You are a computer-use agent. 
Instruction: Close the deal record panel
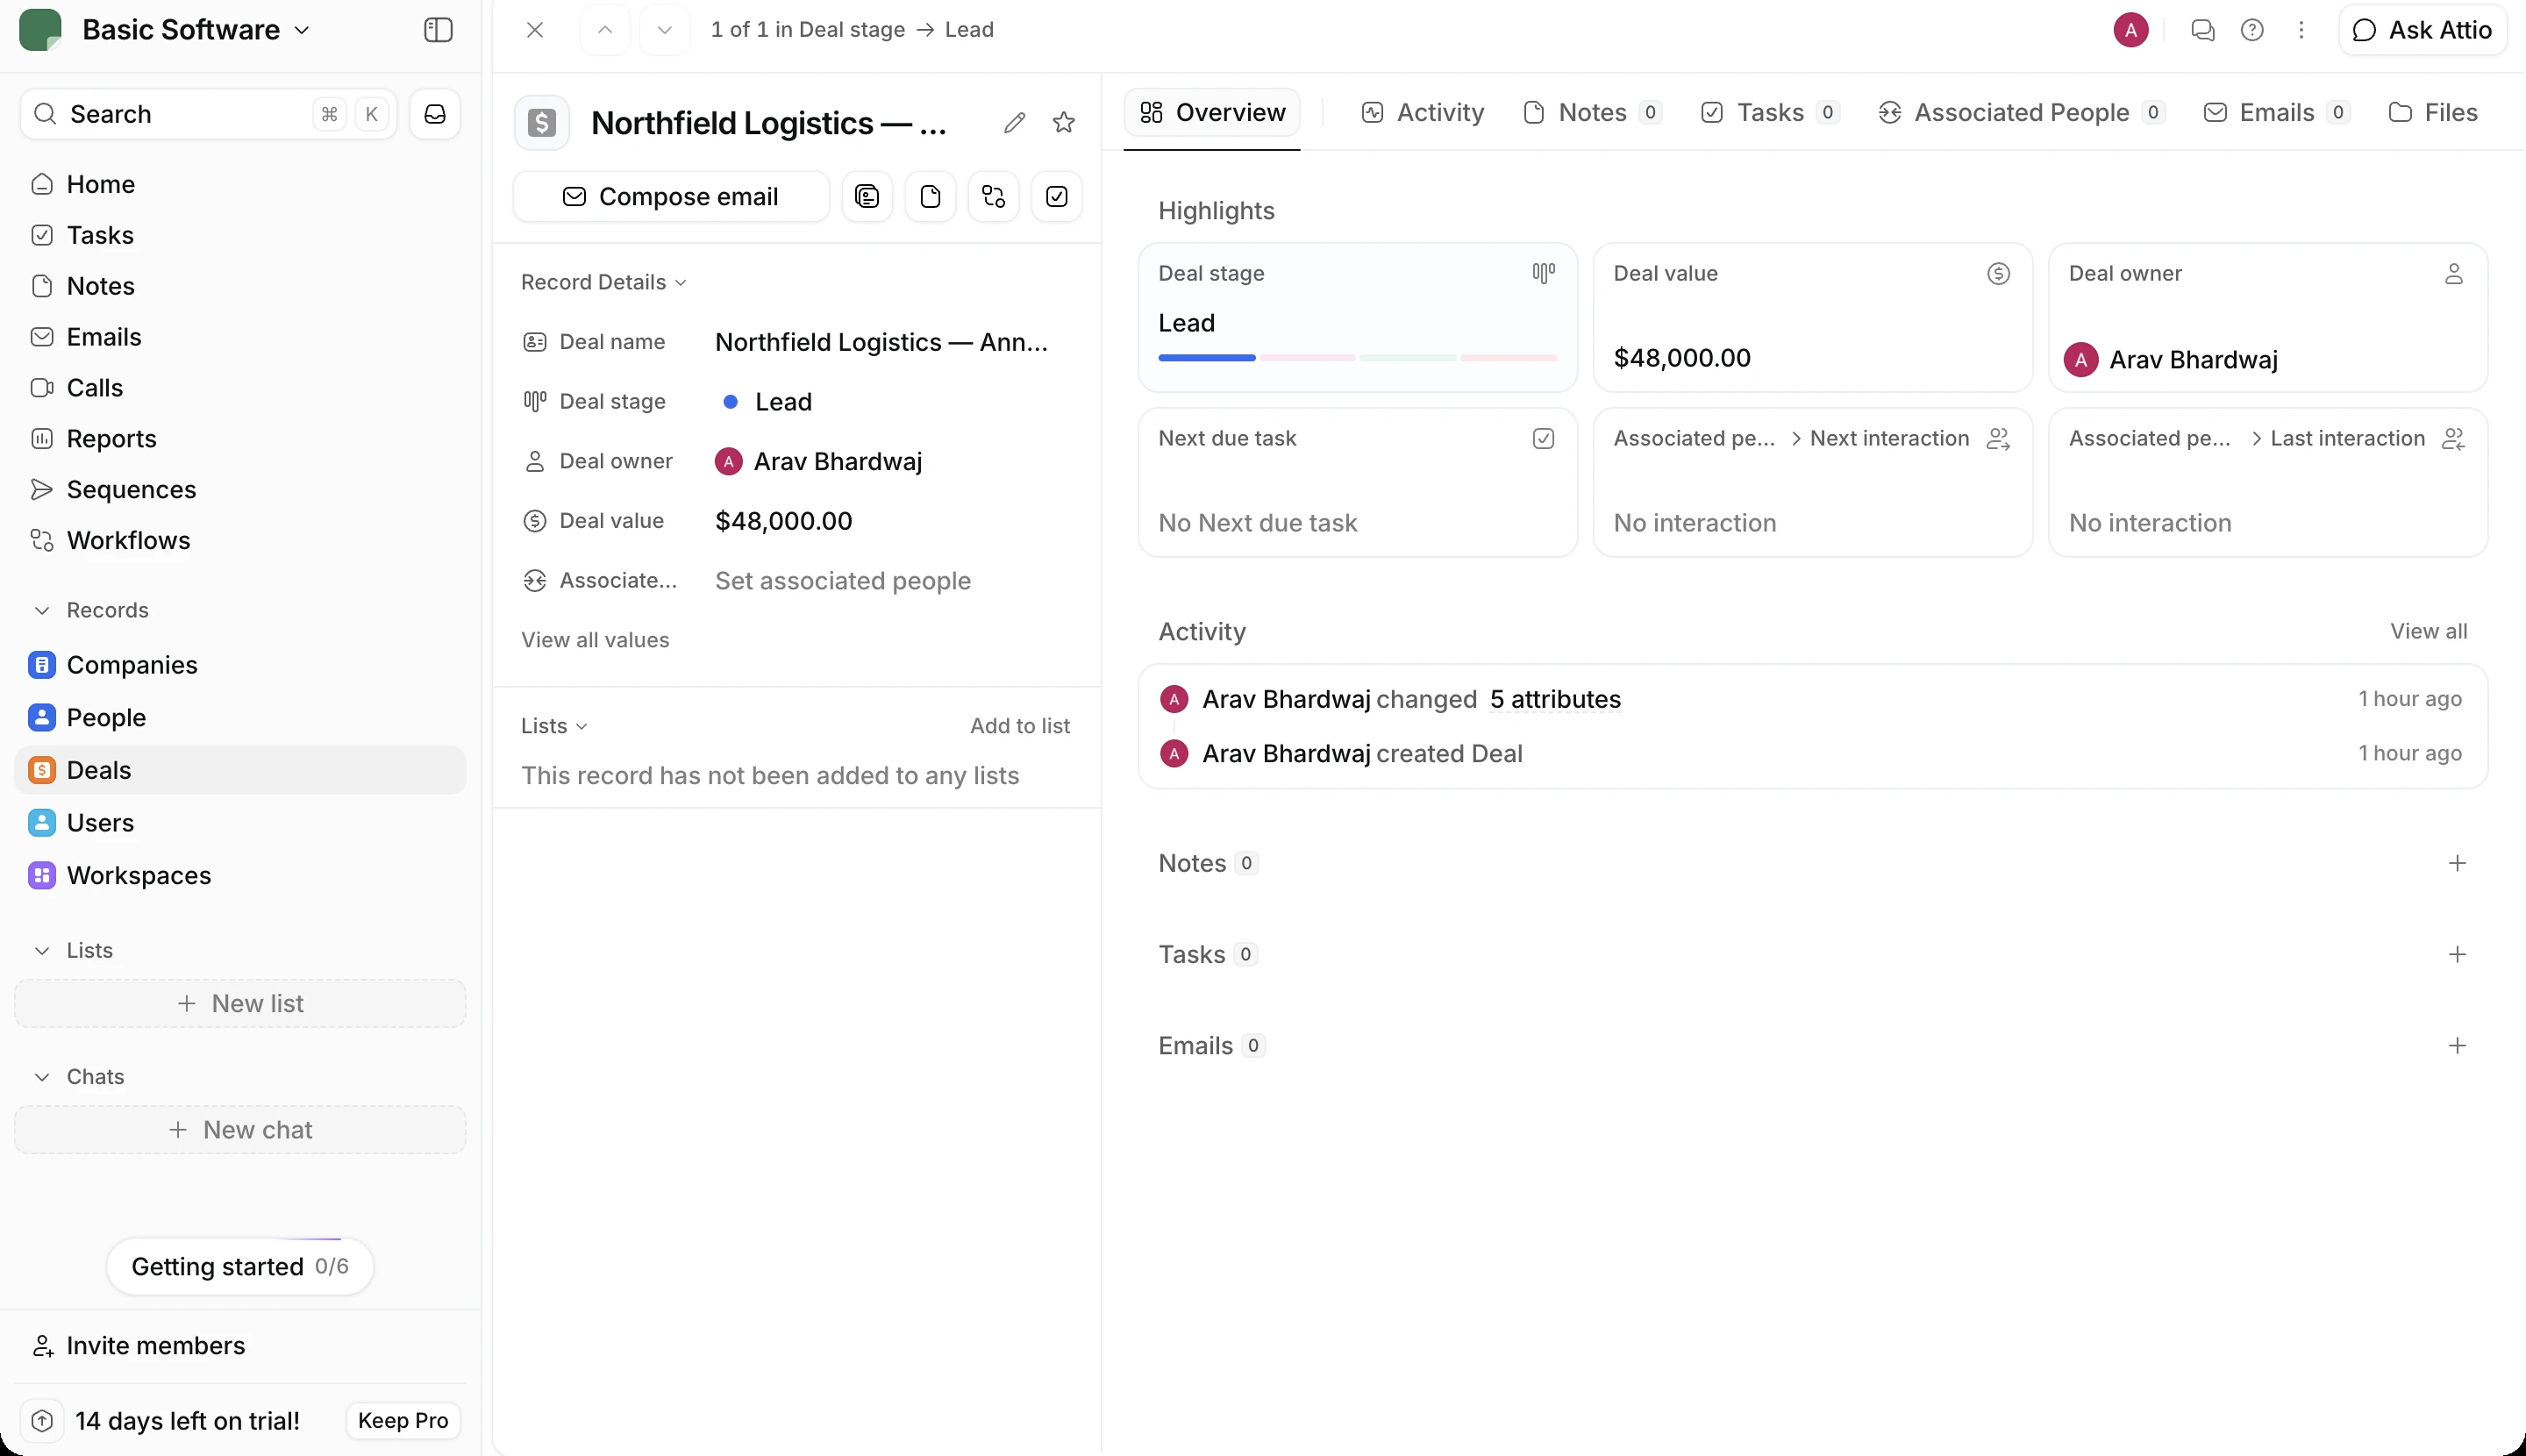(x=535, y=30)
